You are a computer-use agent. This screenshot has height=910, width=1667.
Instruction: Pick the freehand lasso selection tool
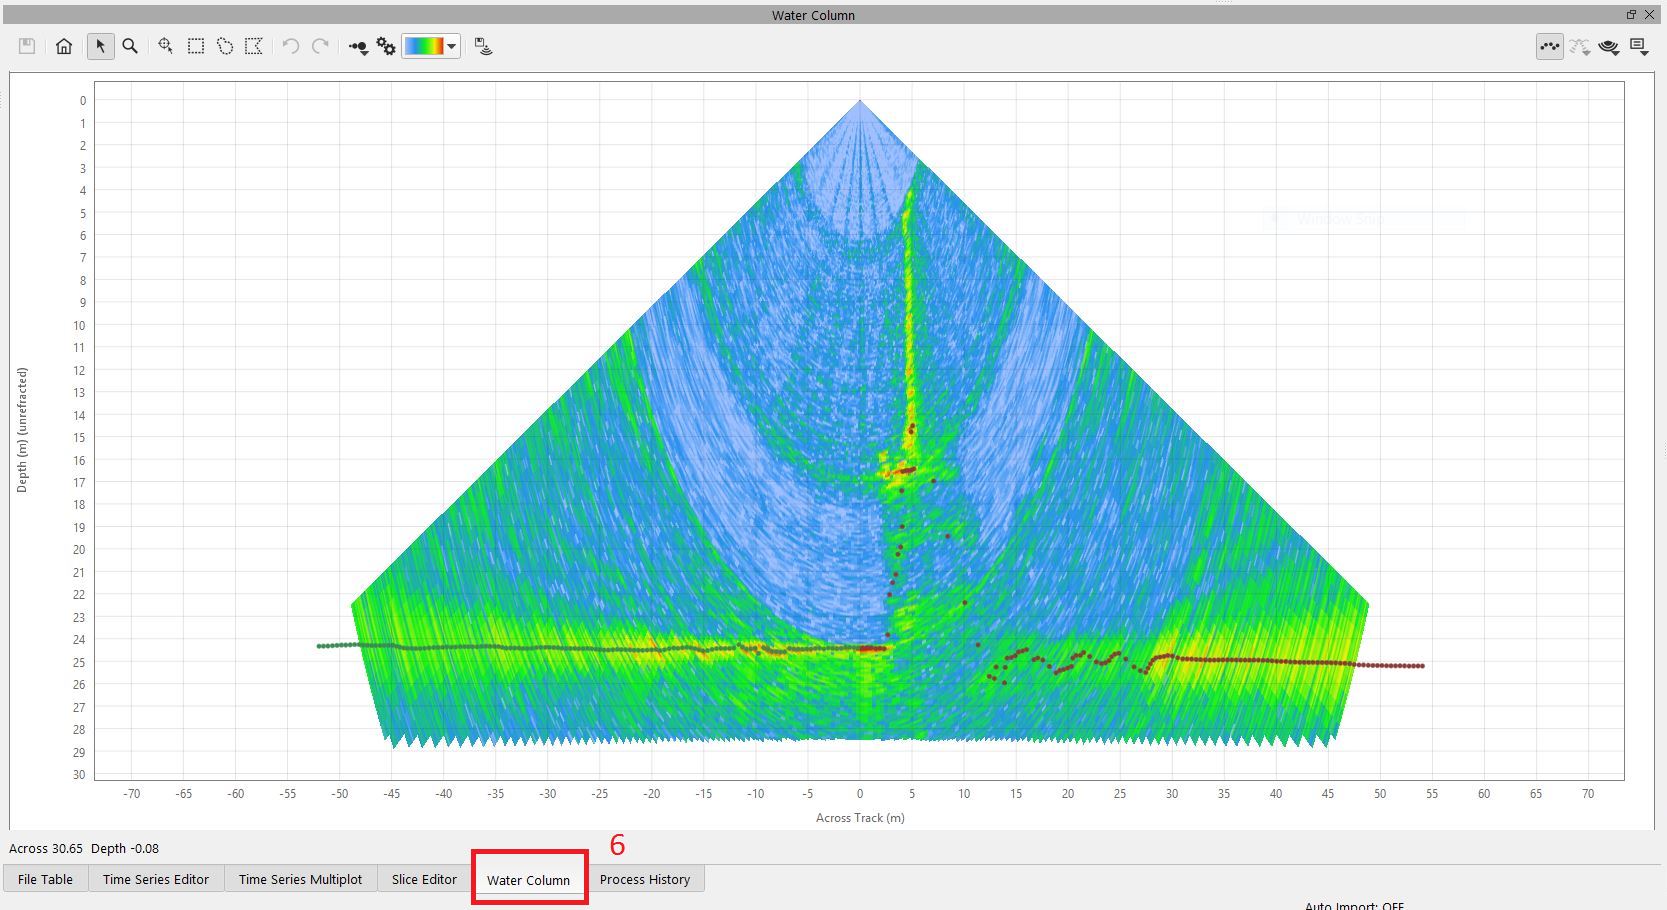[225, 46]
